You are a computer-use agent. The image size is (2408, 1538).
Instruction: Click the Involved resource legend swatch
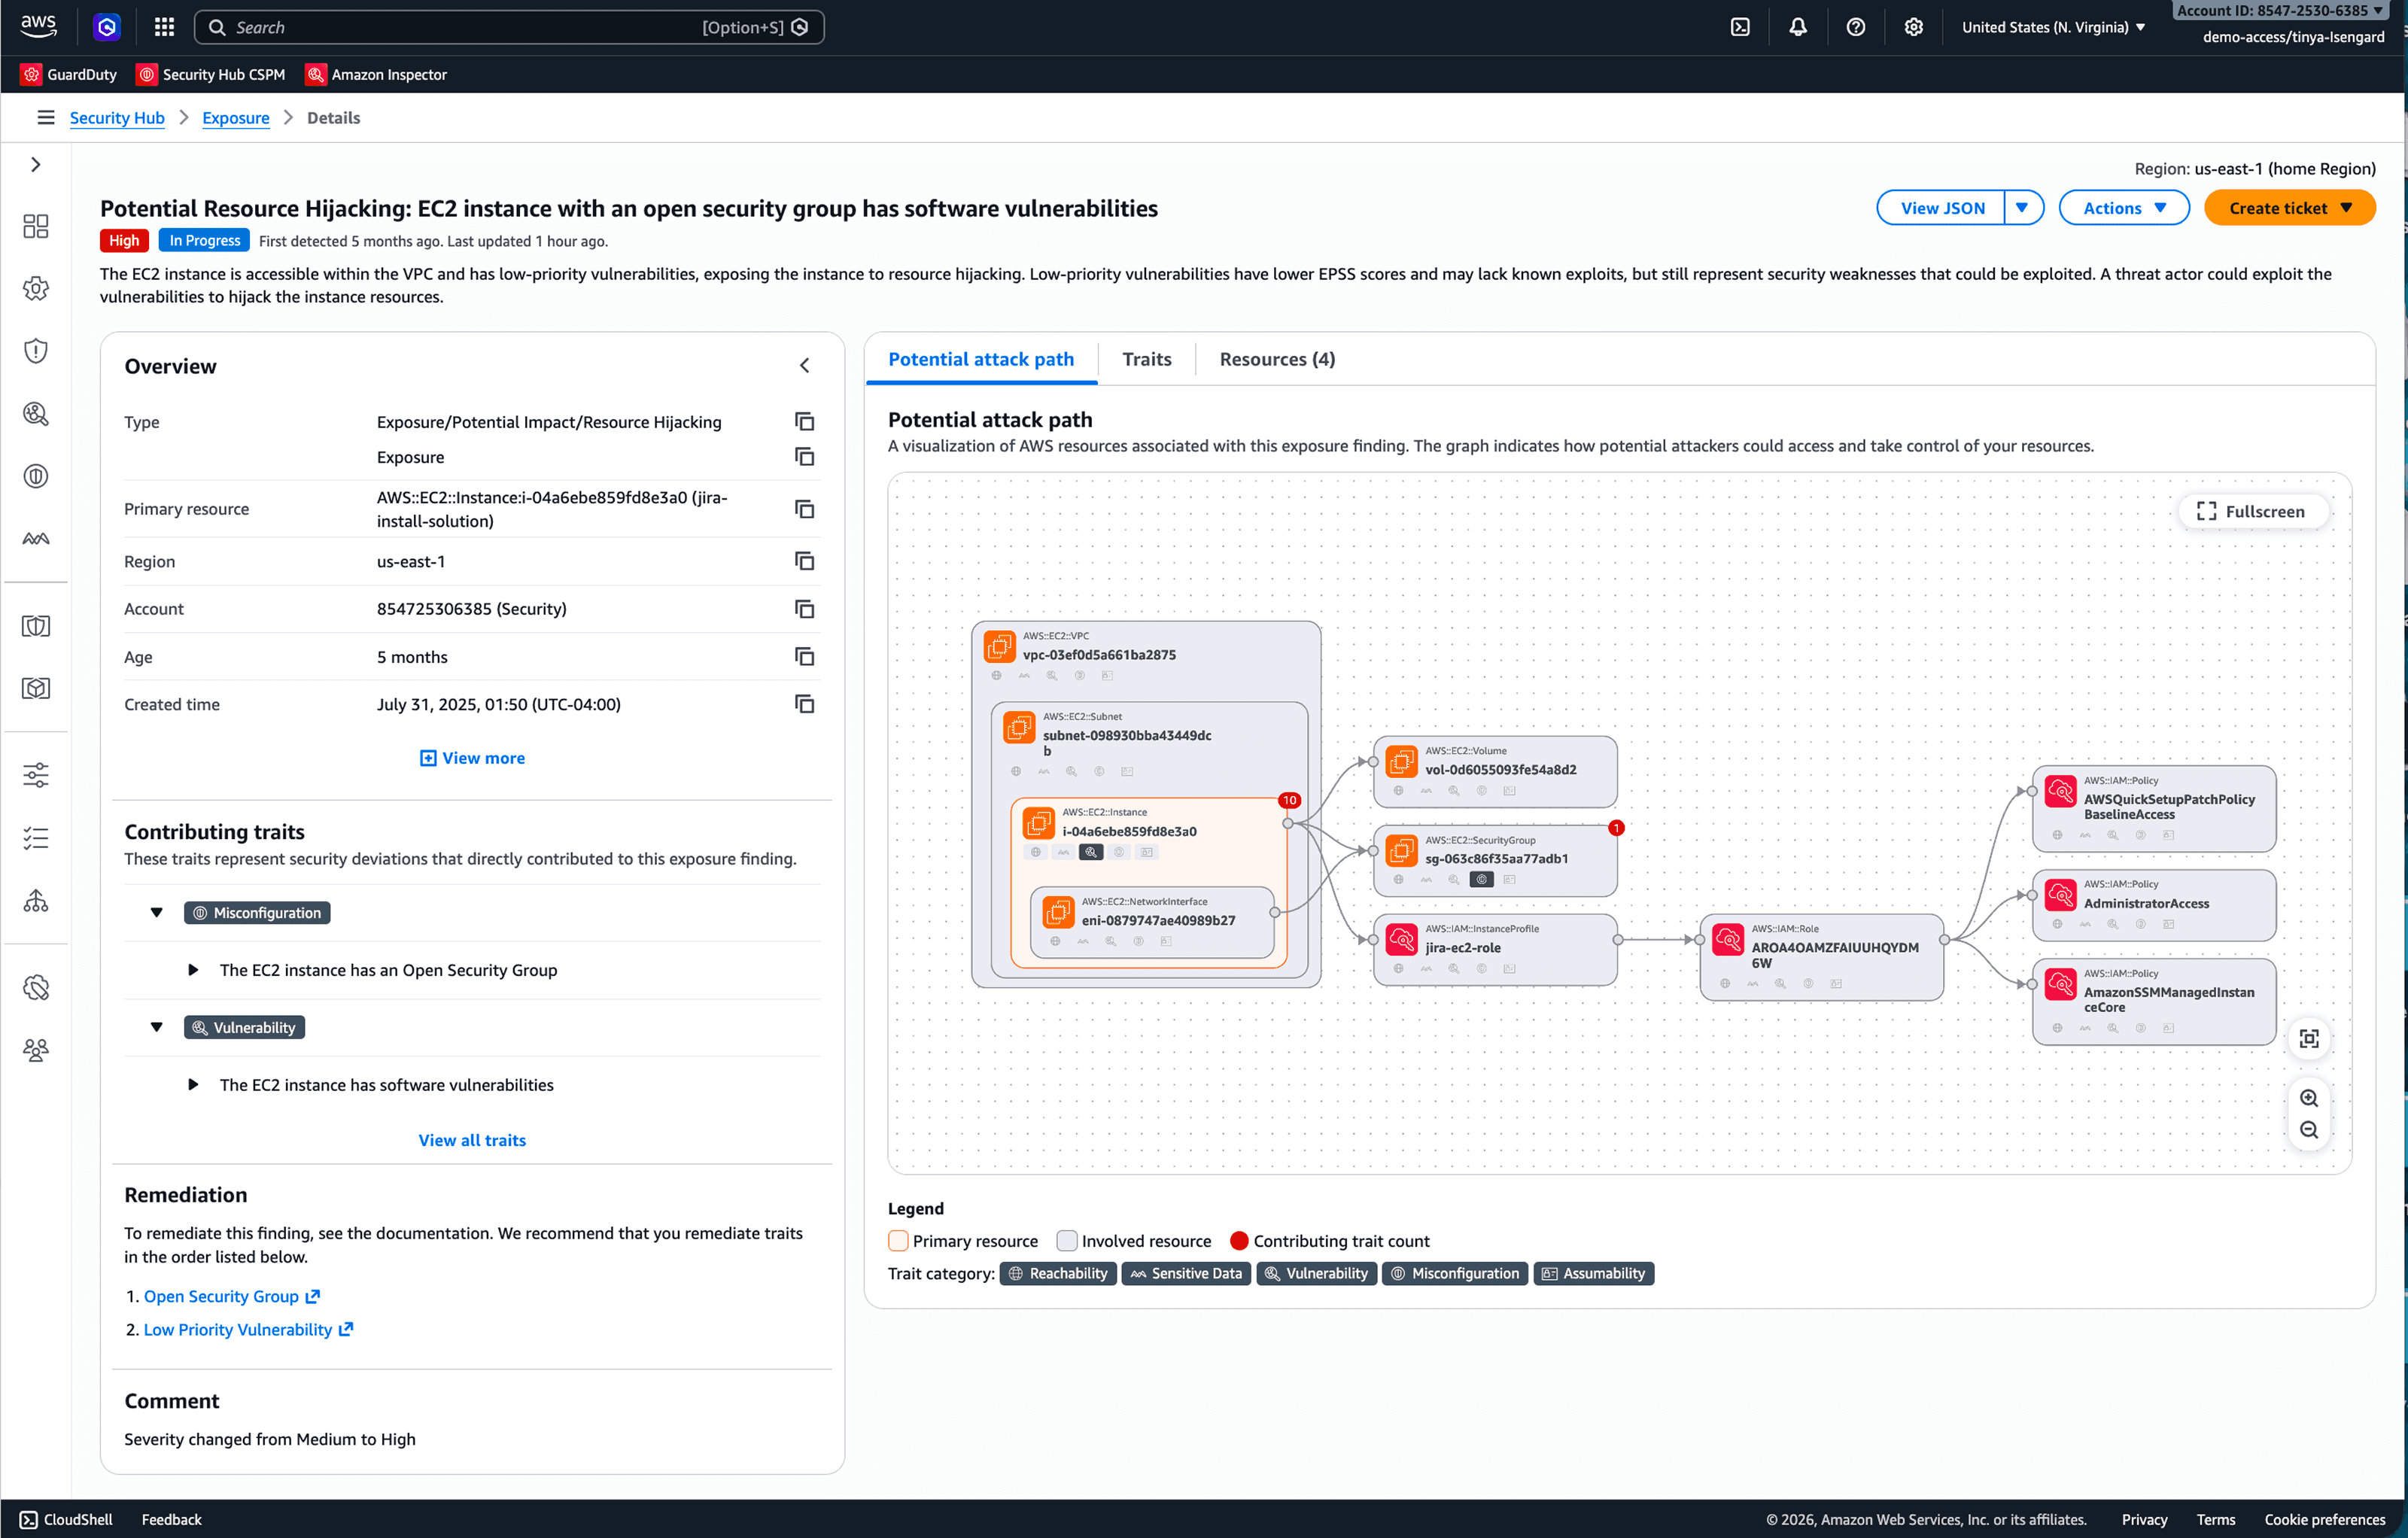click(x=1067, y=1241)
